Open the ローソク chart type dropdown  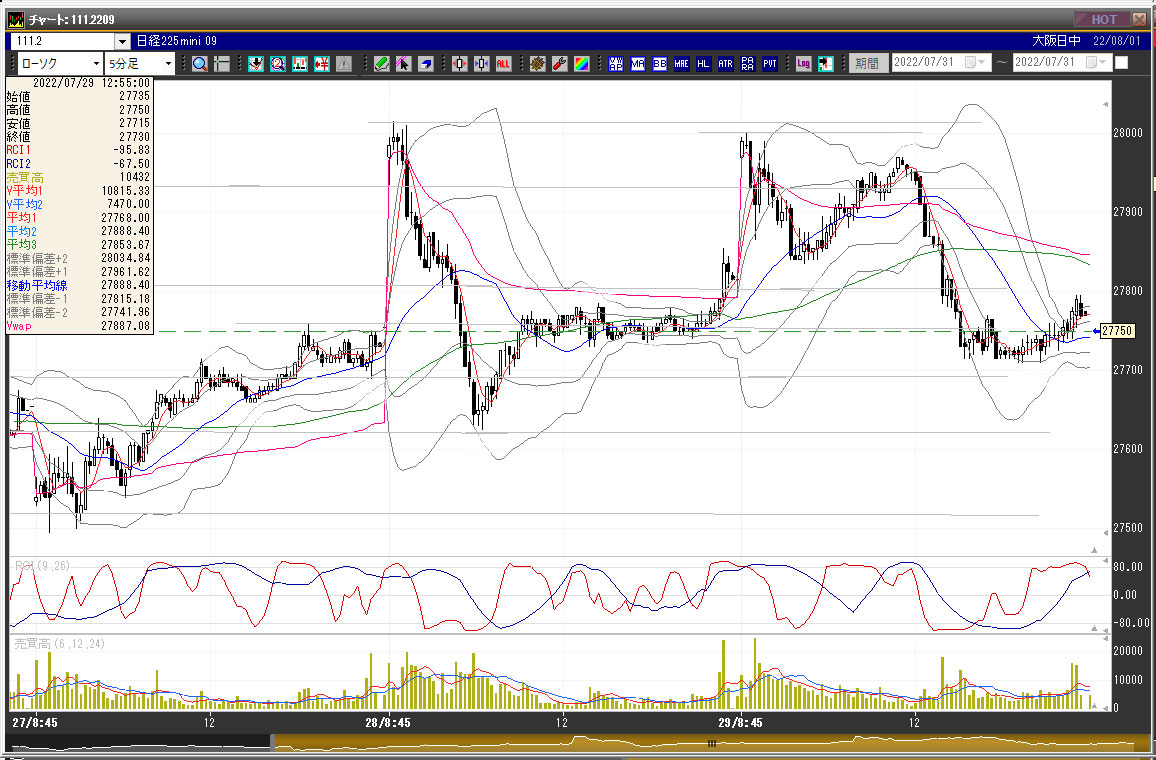tap(96, 63)
